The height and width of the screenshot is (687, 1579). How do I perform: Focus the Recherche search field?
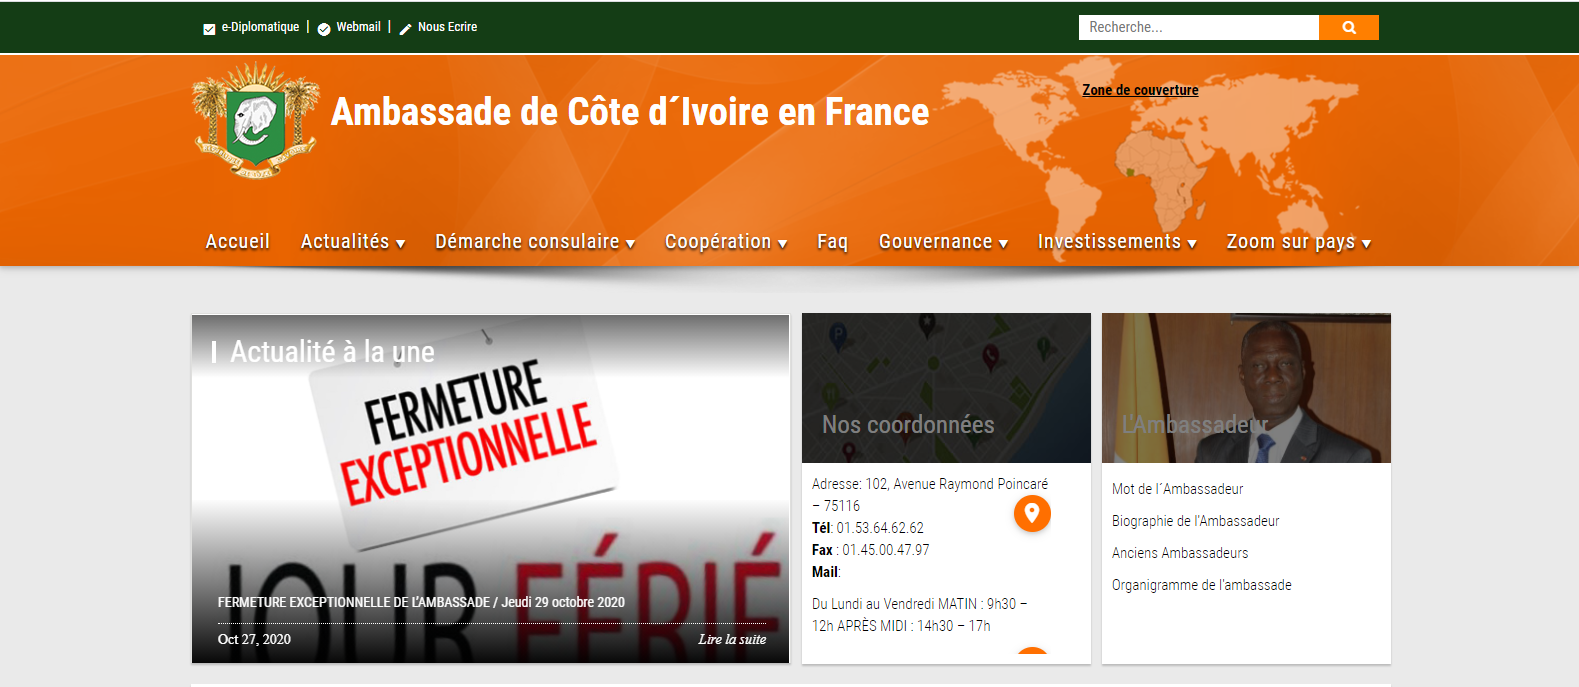click(1199, 28)
